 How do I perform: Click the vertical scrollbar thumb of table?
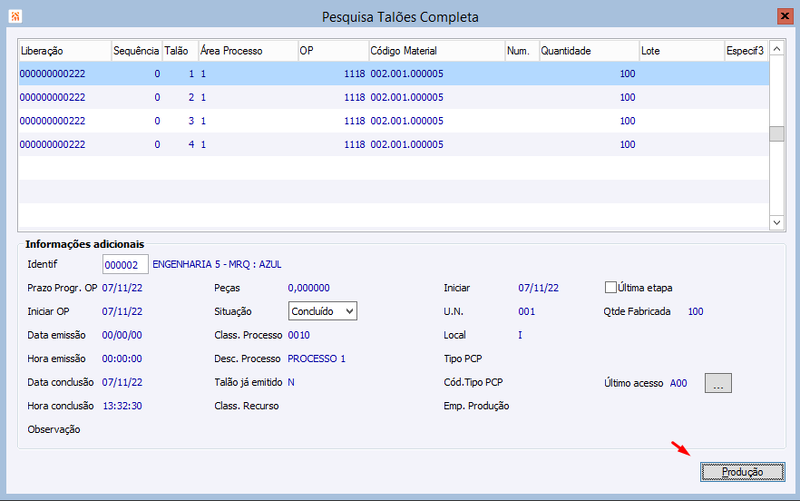pyautogui.click(x=777, y=134)
